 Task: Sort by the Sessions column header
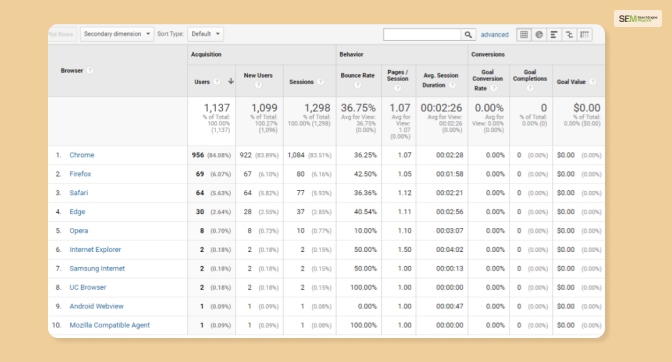(301, 81)
